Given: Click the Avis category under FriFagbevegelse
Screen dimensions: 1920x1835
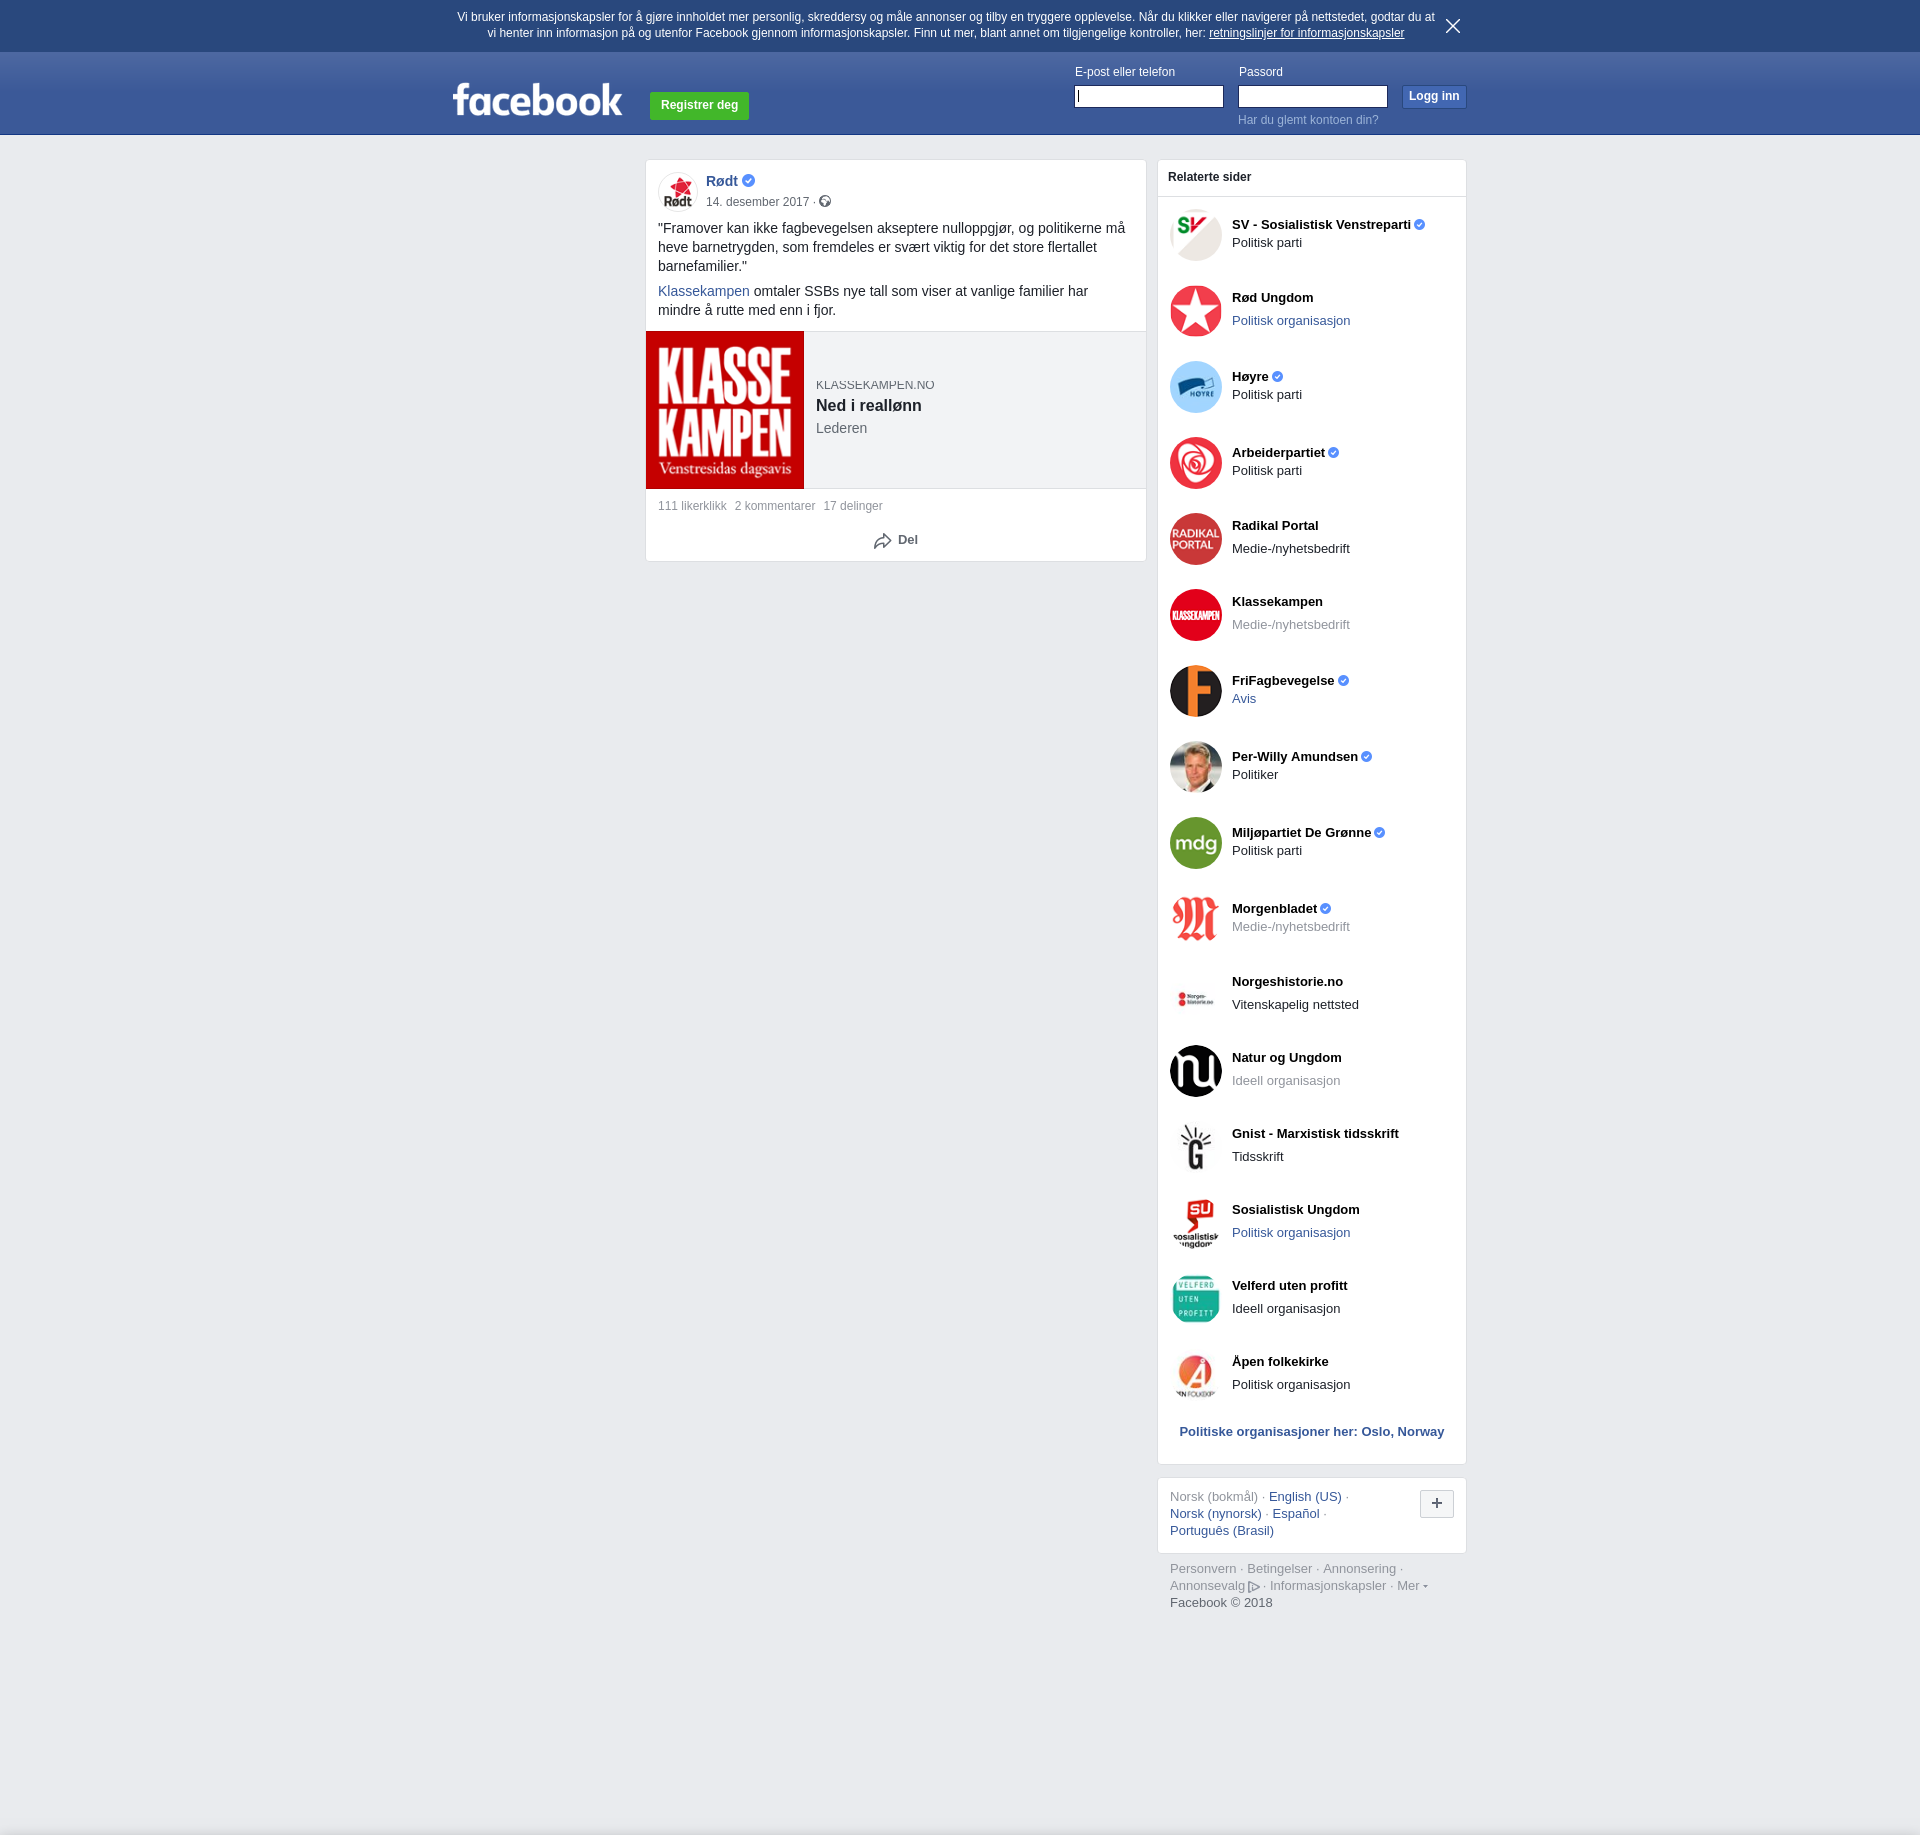Looking at the screenshot, I should 1244,699.
